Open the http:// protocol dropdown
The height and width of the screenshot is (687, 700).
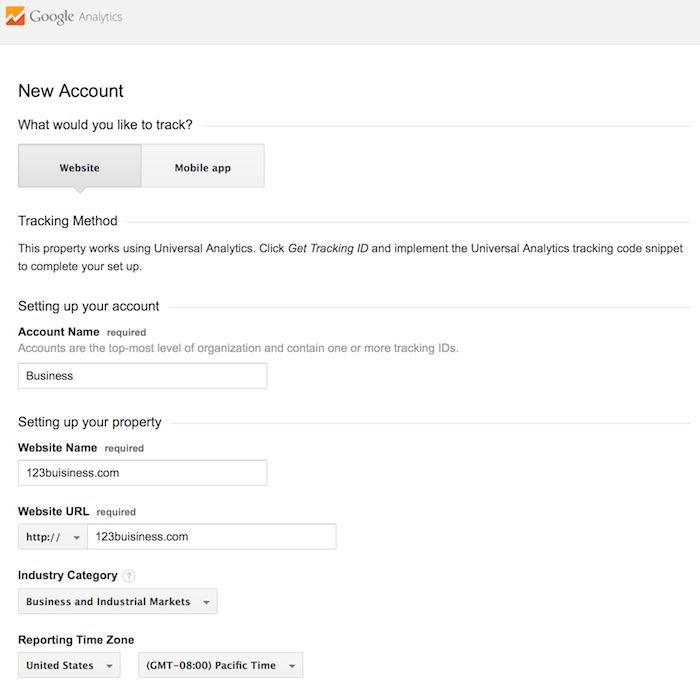tap(53, 537)
